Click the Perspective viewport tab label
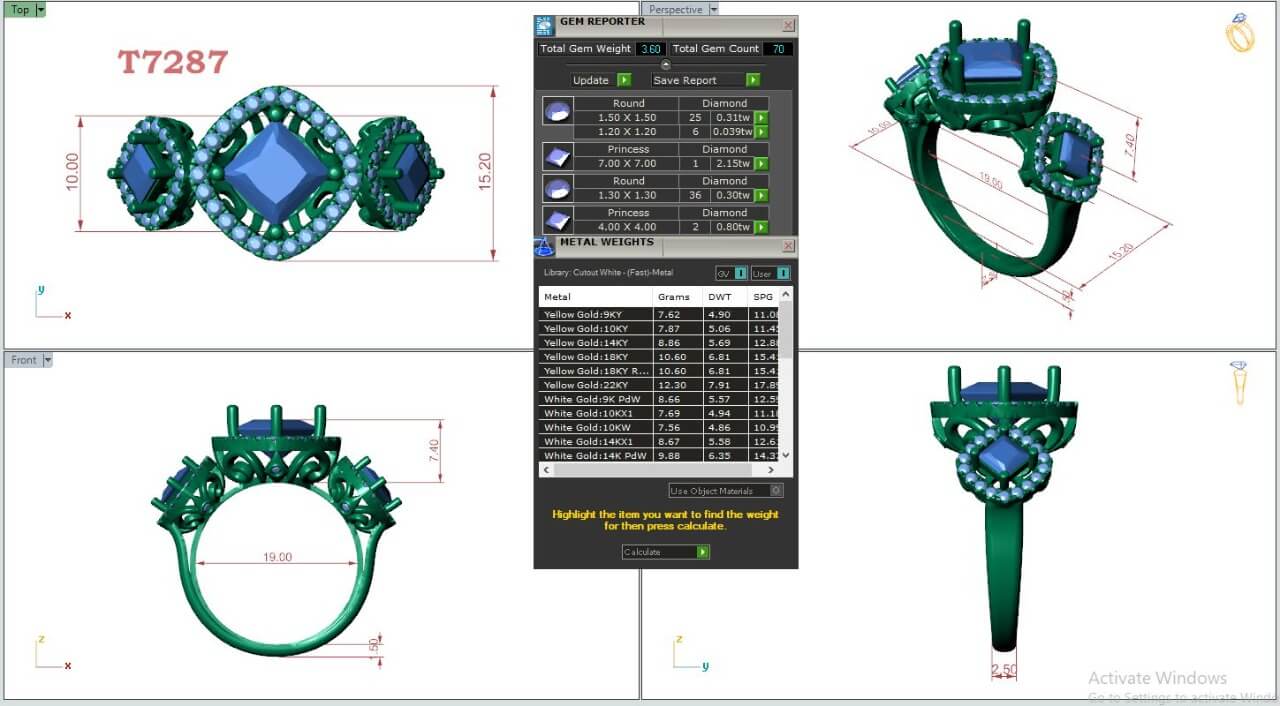This screenshot has width=1280, height=706. (675, 9)
